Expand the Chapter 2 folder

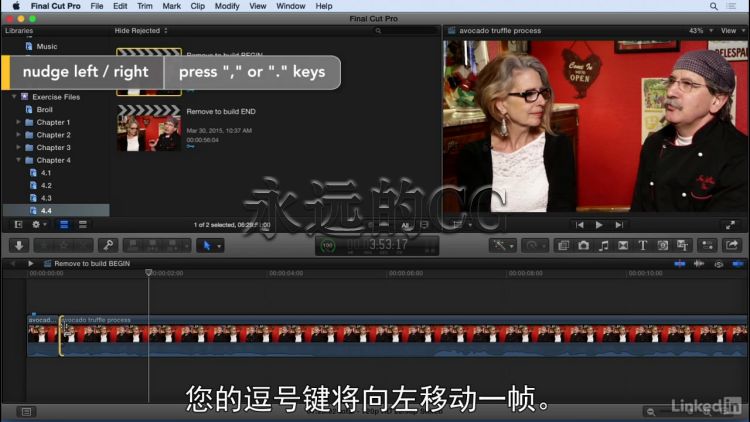coord(18,135)
